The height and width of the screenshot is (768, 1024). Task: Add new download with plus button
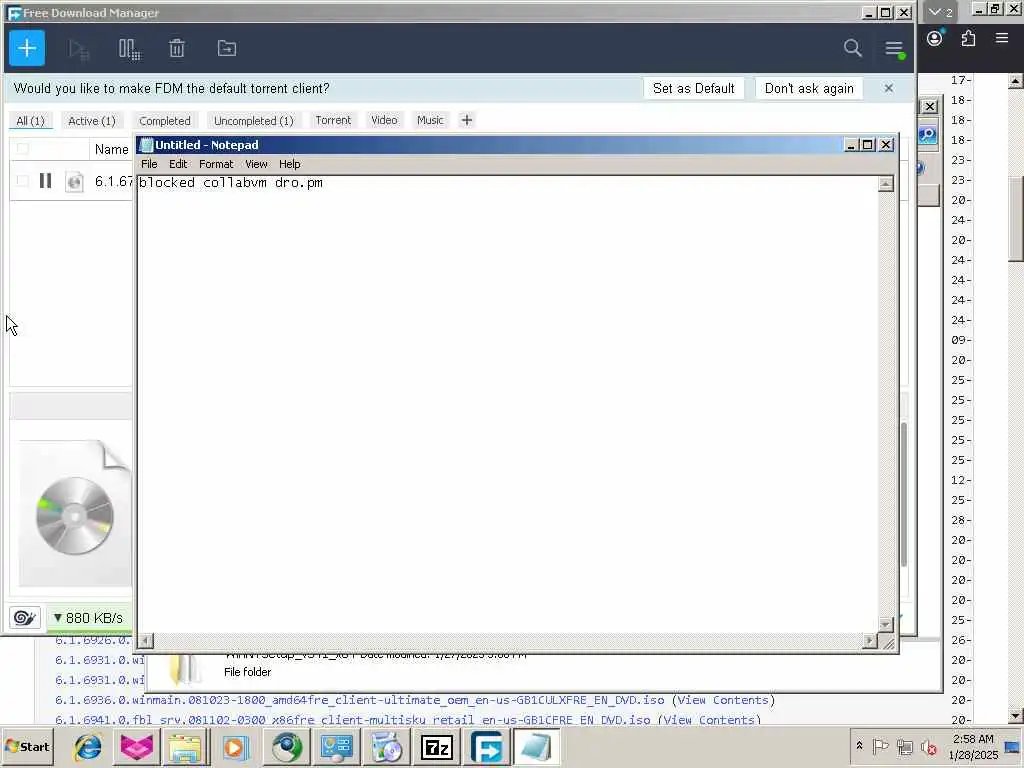(27, 48)
